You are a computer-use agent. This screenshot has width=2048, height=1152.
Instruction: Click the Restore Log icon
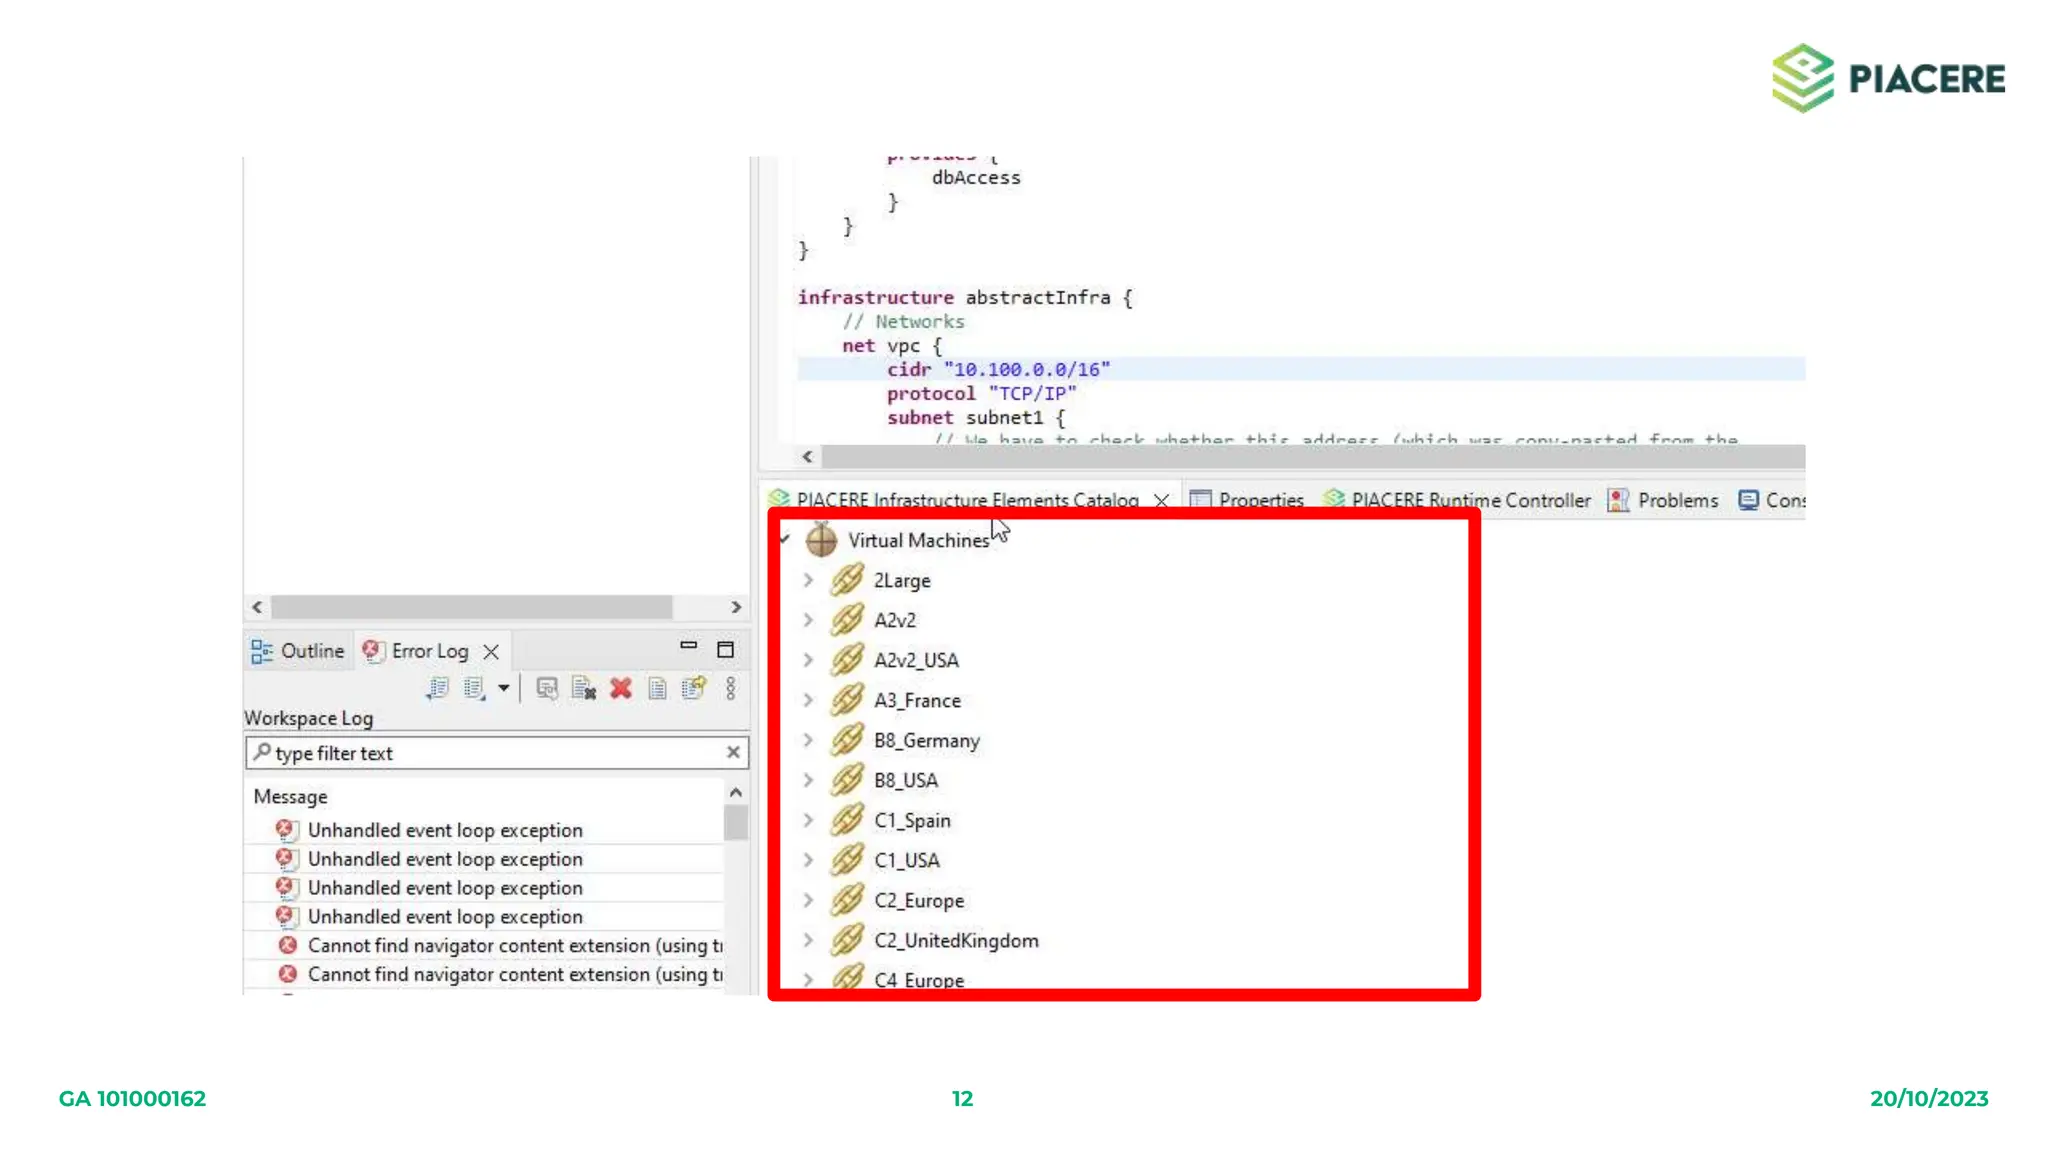[693, 688]
